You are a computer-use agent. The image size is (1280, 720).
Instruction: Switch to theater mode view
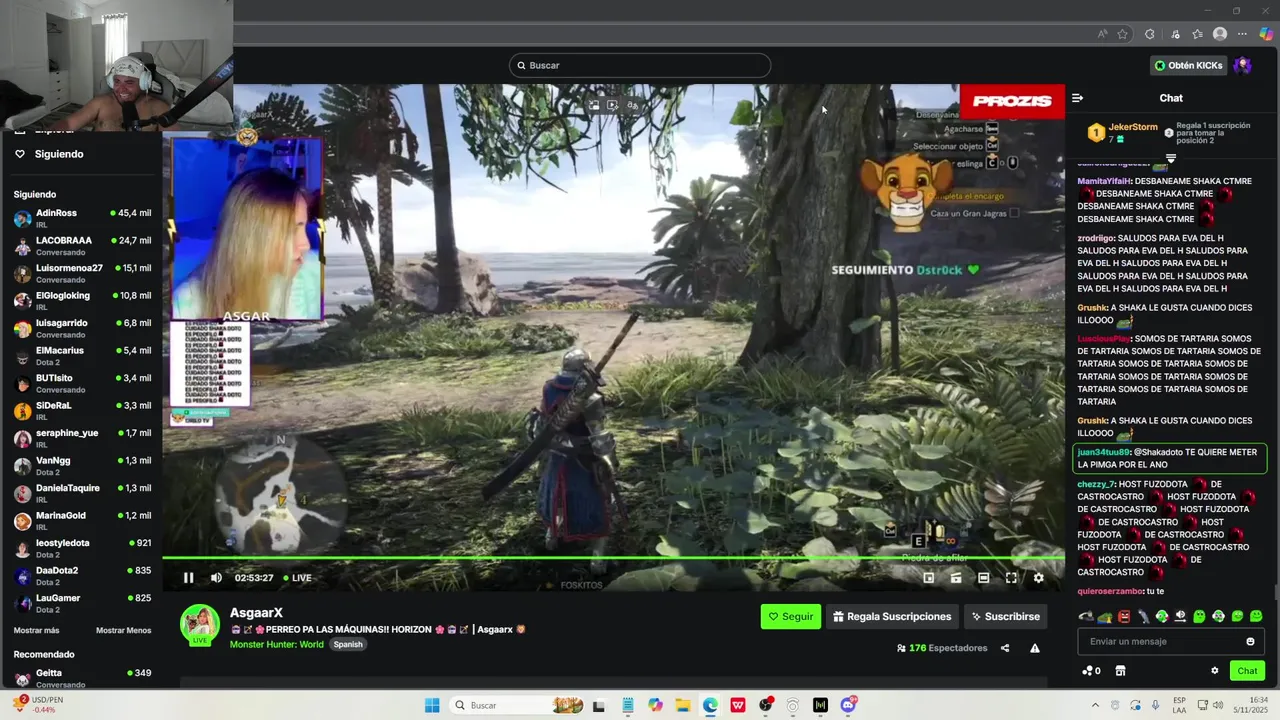click(983, 578)
